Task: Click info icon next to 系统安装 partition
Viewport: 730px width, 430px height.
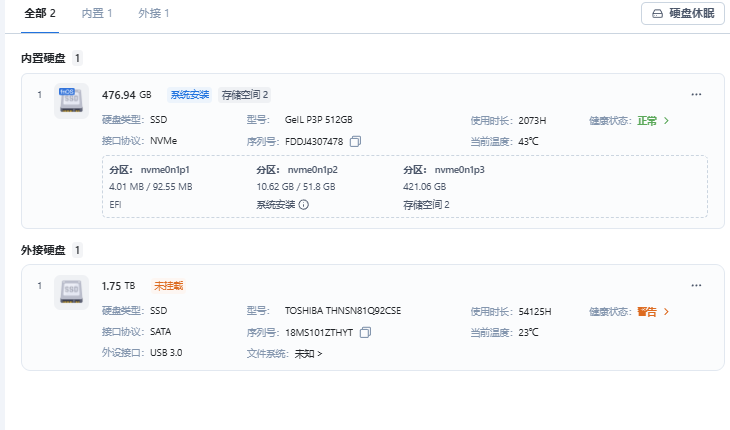Action: tap(304, 205)
